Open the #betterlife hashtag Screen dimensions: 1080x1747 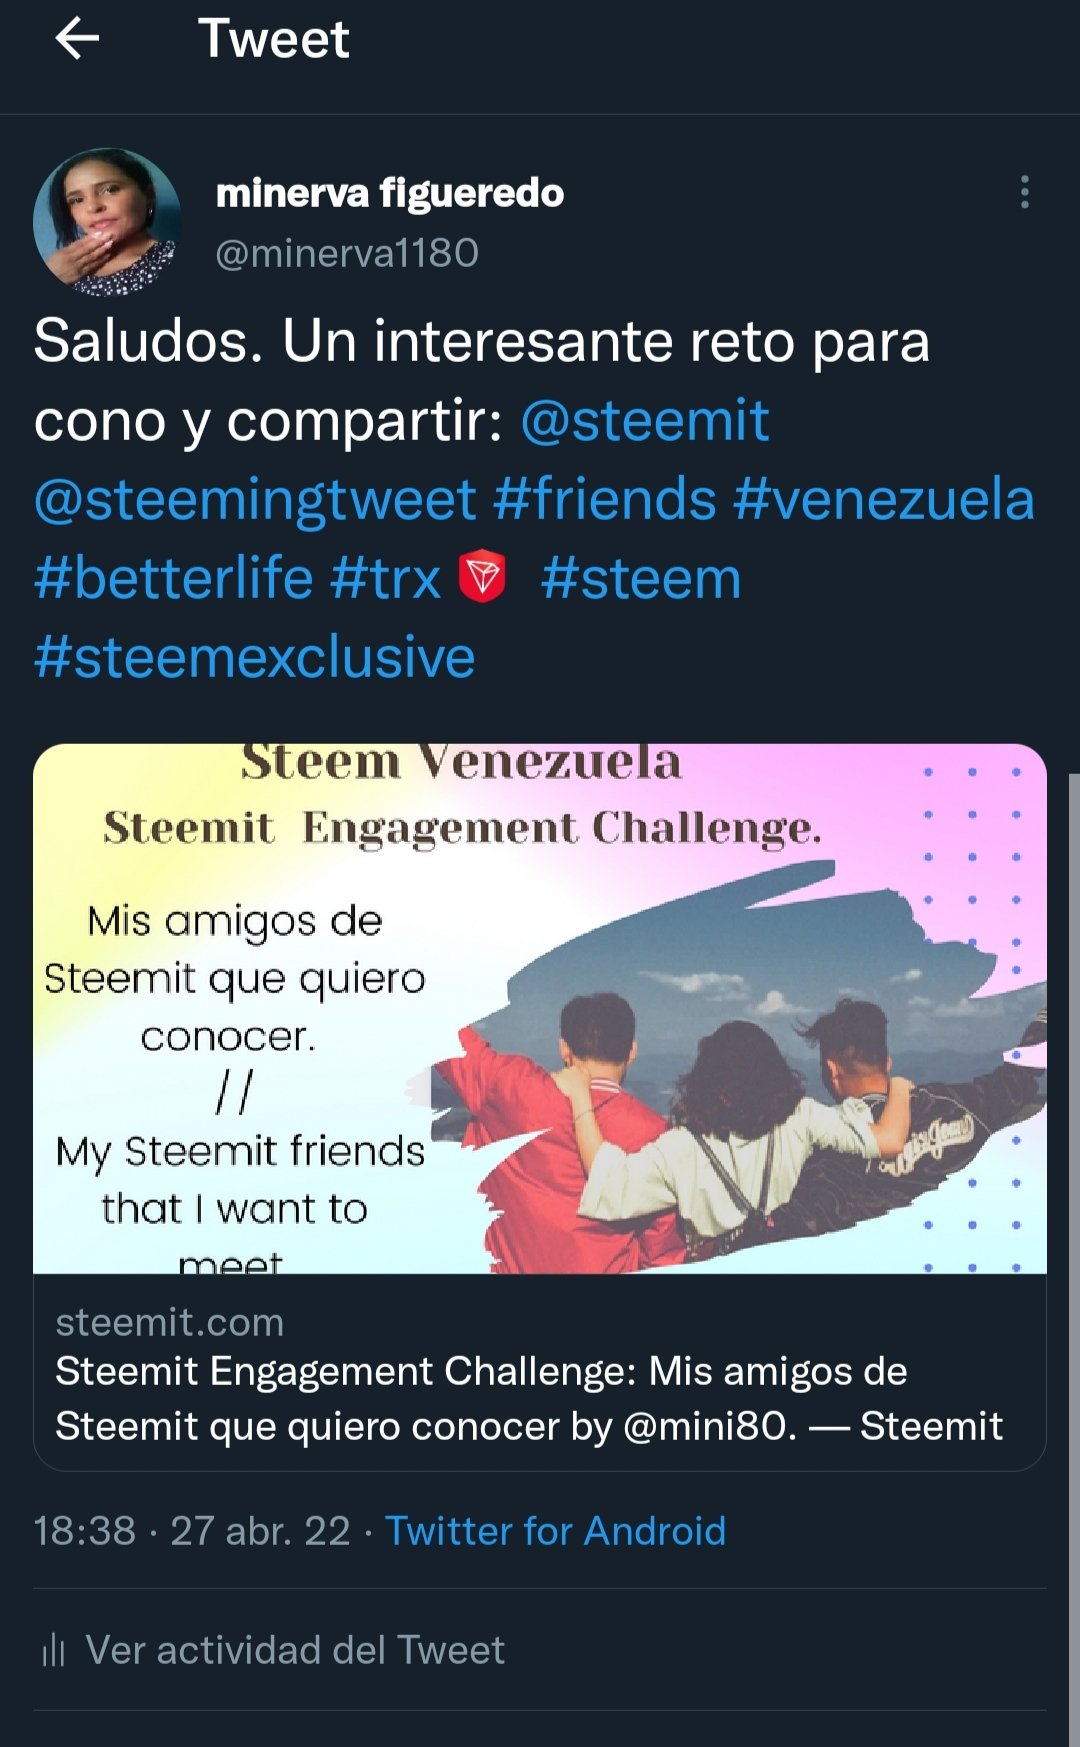coord(174,578)
